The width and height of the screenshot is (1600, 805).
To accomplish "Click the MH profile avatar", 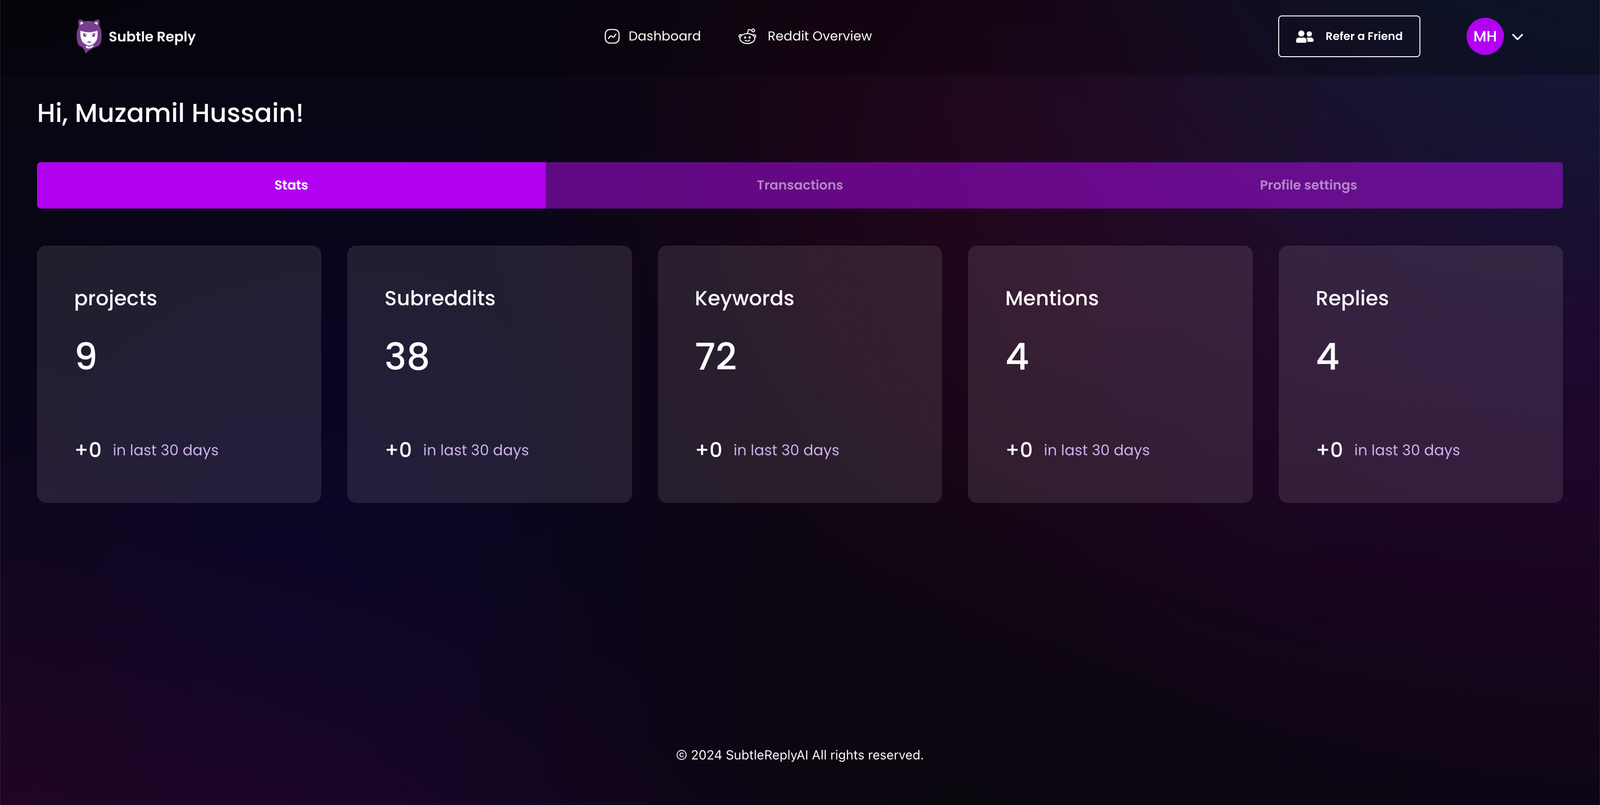I will pyautogui.click(x=1485, y=36).
